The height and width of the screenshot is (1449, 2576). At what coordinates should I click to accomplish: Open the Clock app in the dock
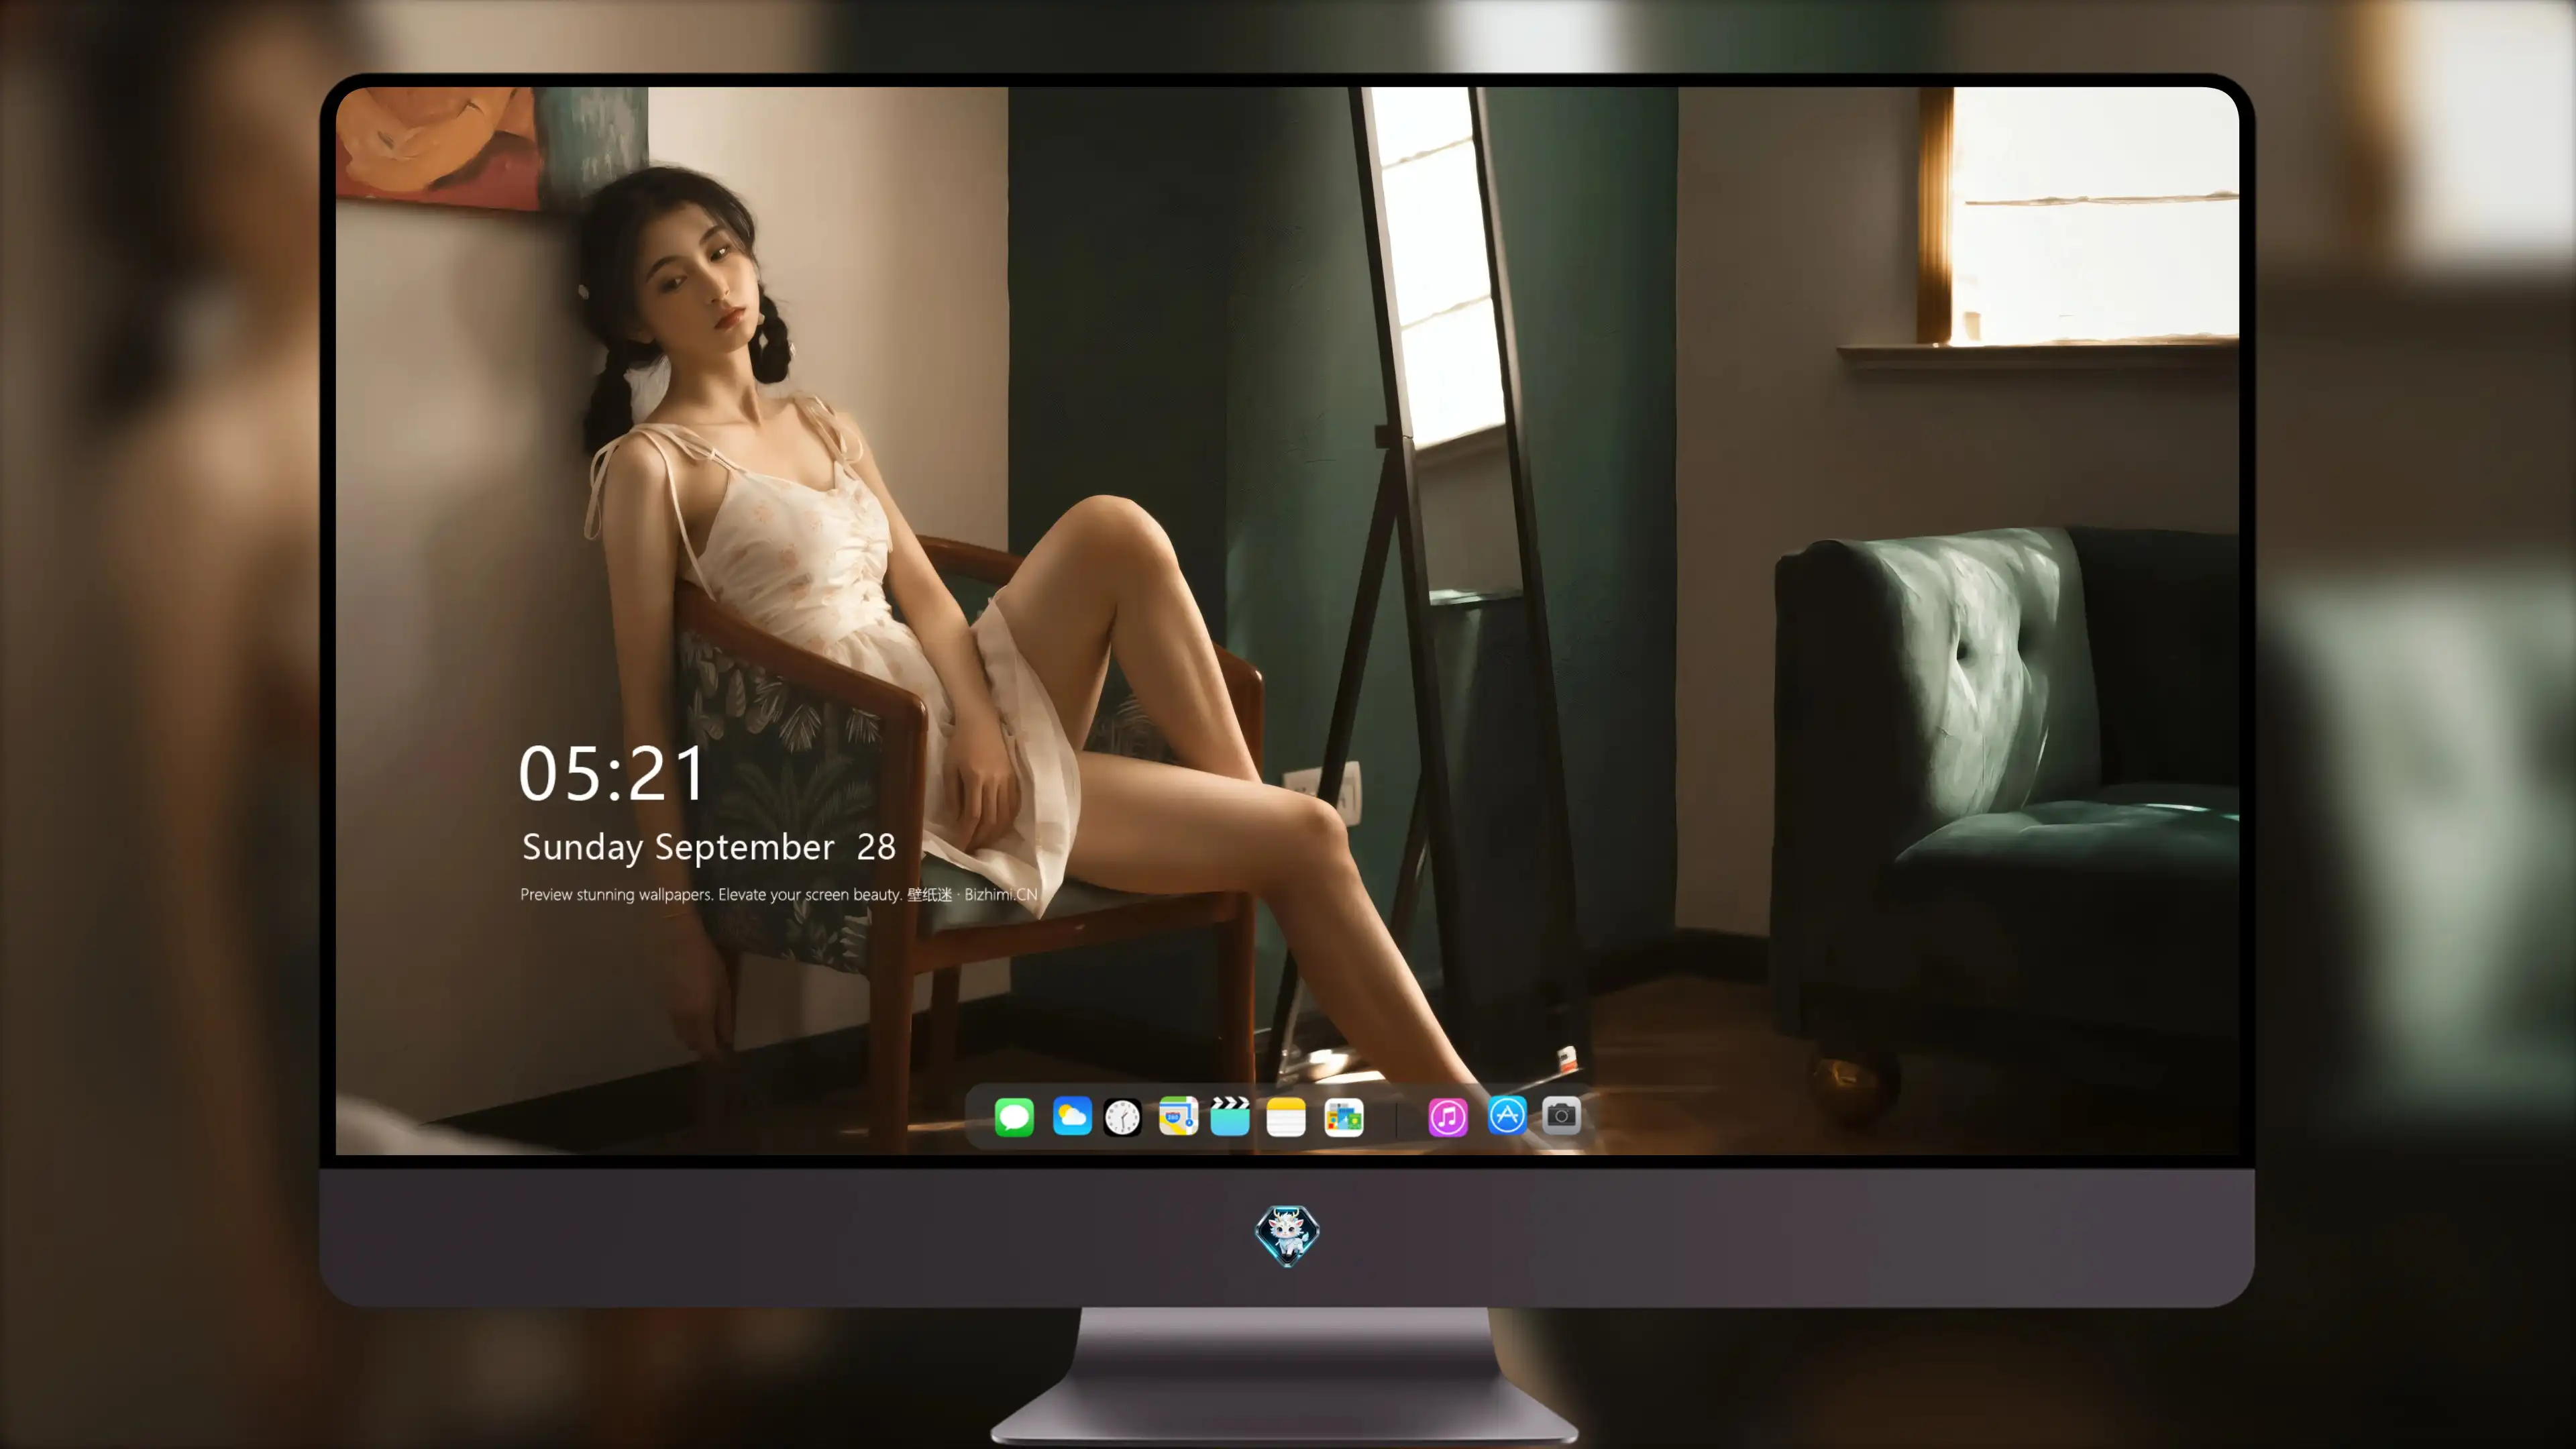1122,1117
